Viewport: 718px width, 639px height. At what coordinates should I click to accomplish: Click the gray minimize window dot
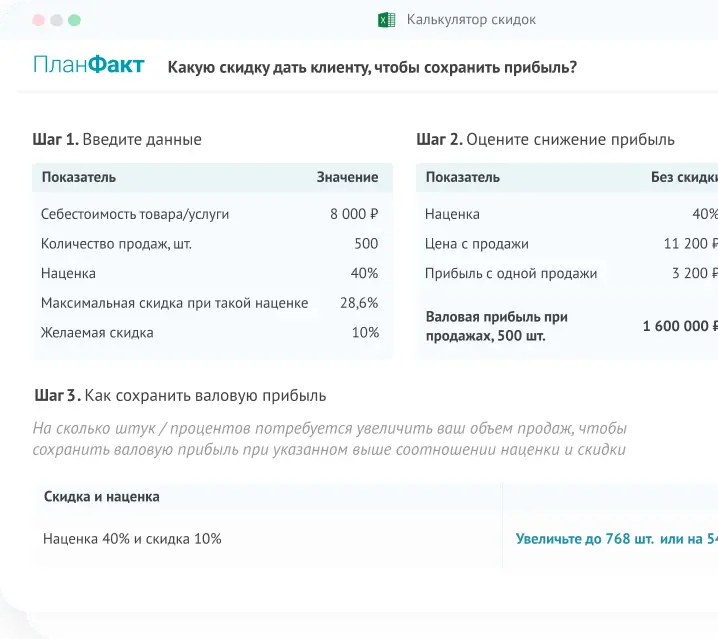click(x=56, y=20)
